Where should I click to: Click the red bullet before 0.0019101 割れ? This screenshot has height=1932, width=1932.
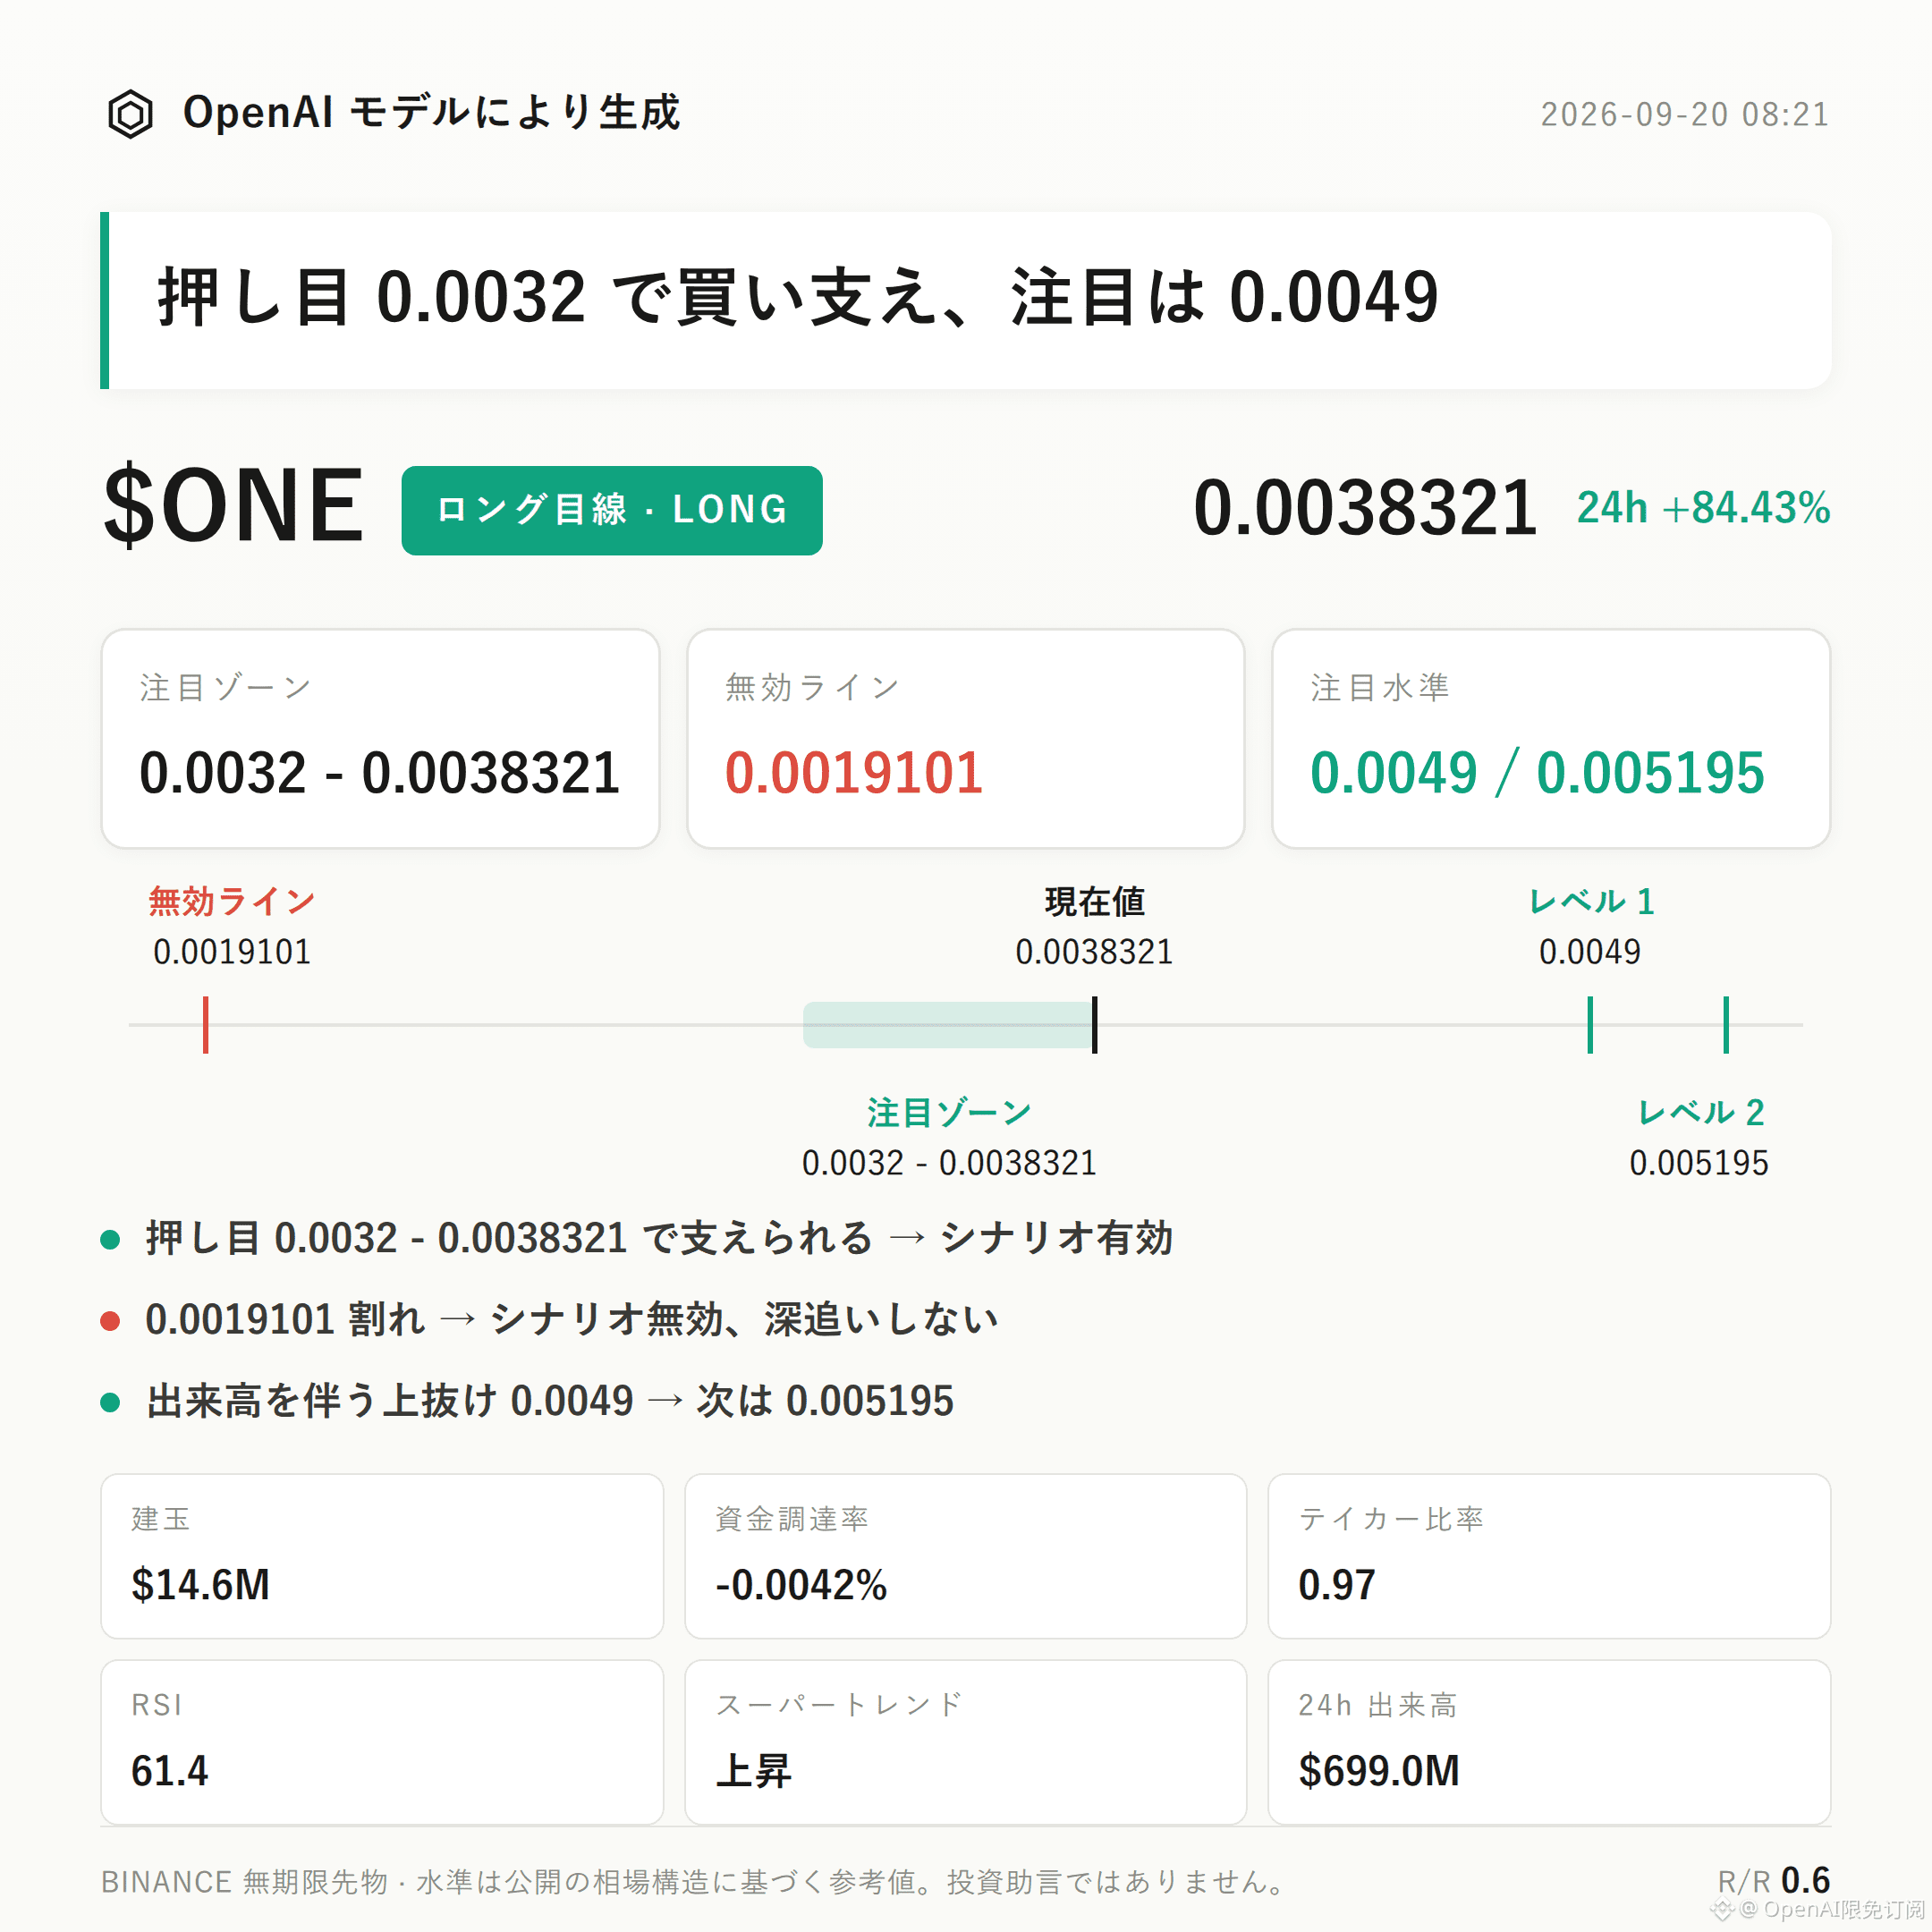111,1321
